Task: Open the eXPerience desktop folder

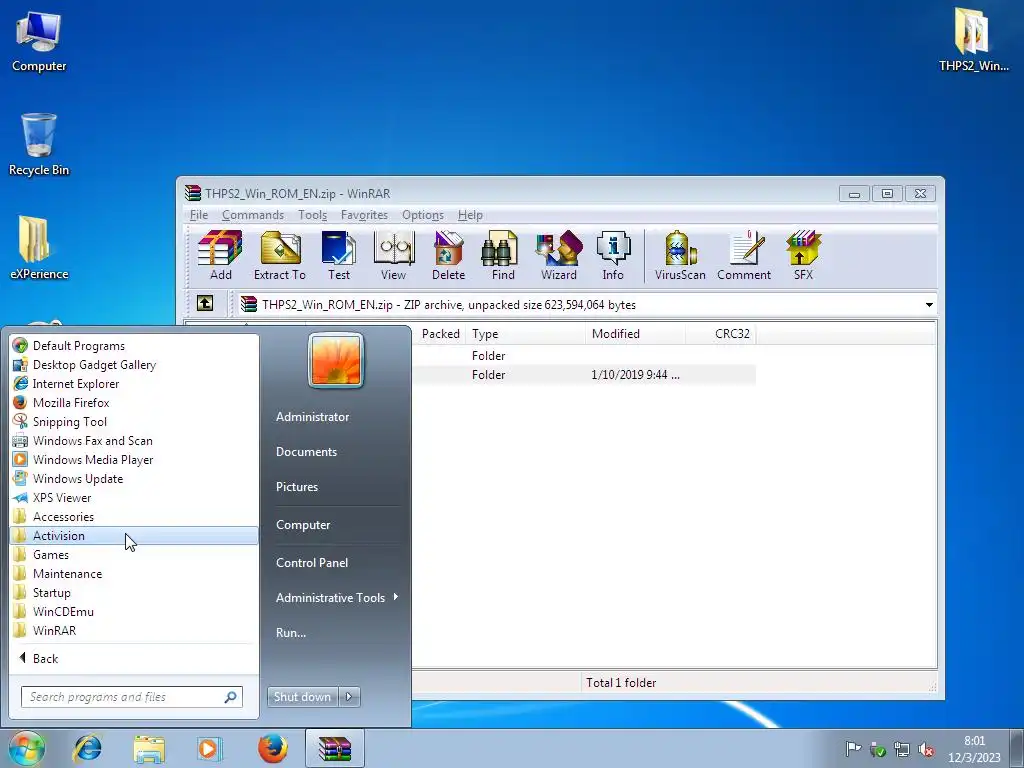Action: (x=39, y=248)
